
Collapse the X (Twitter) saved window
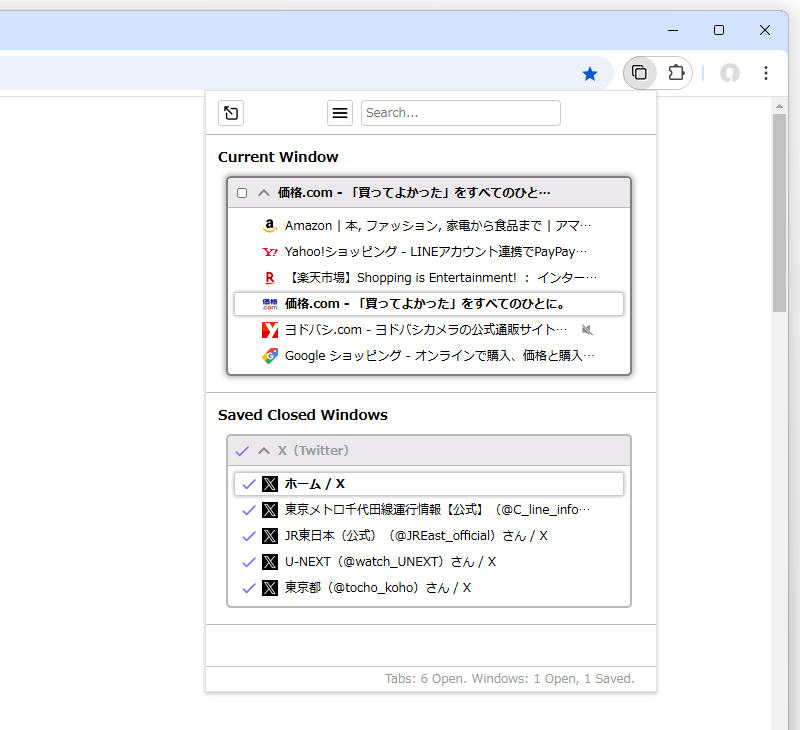264,451
